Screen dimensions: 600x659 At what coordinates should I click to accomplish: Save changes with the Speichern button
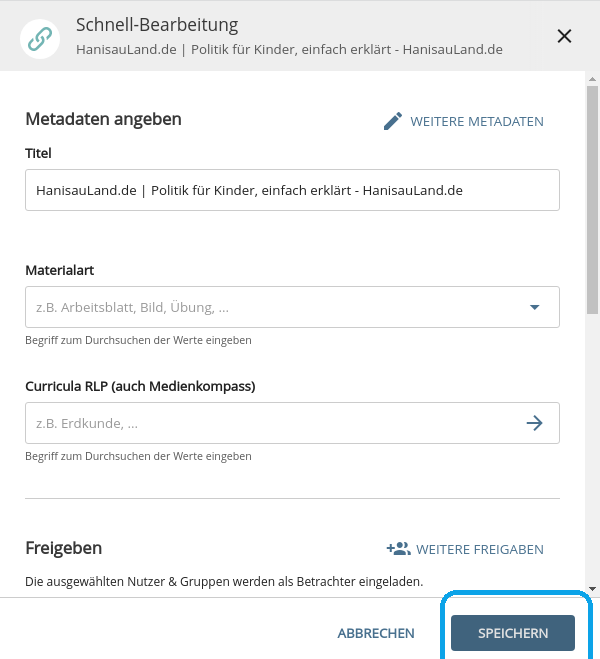point(513,633)
